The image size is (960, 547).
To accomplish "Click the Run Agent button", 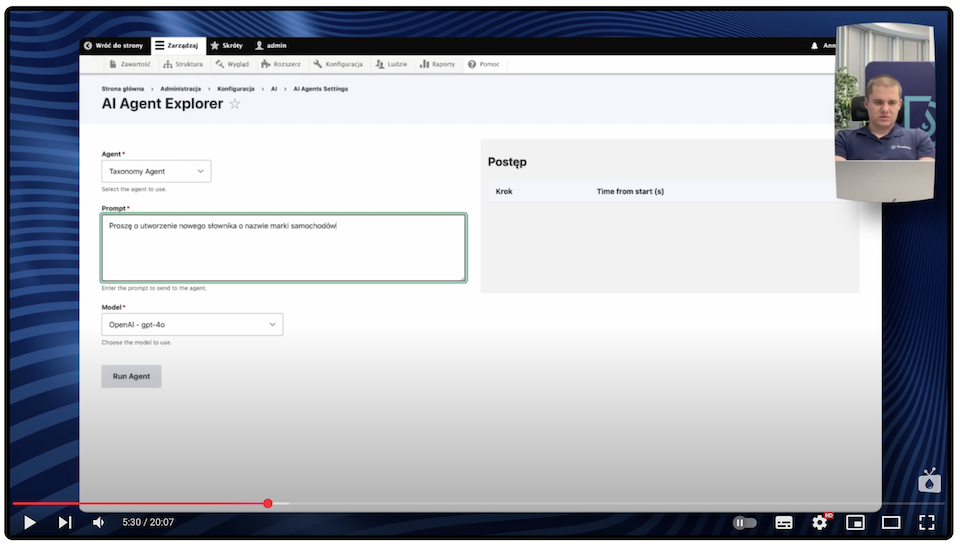I will click(131, 376).
